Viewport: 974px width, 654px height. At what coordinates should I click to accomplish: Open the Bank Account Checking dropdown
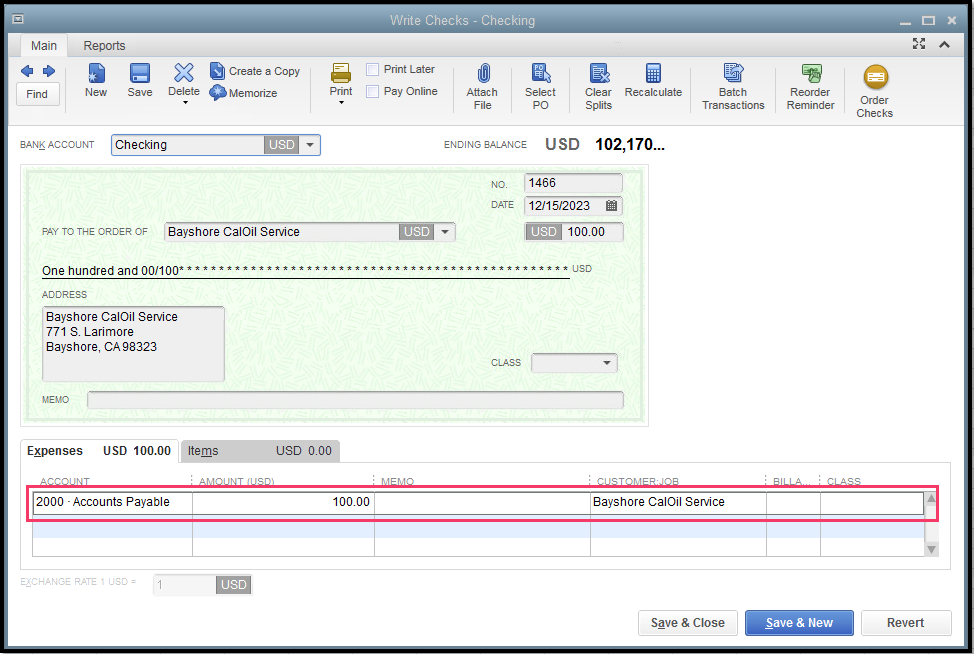[x=309, y=145]
